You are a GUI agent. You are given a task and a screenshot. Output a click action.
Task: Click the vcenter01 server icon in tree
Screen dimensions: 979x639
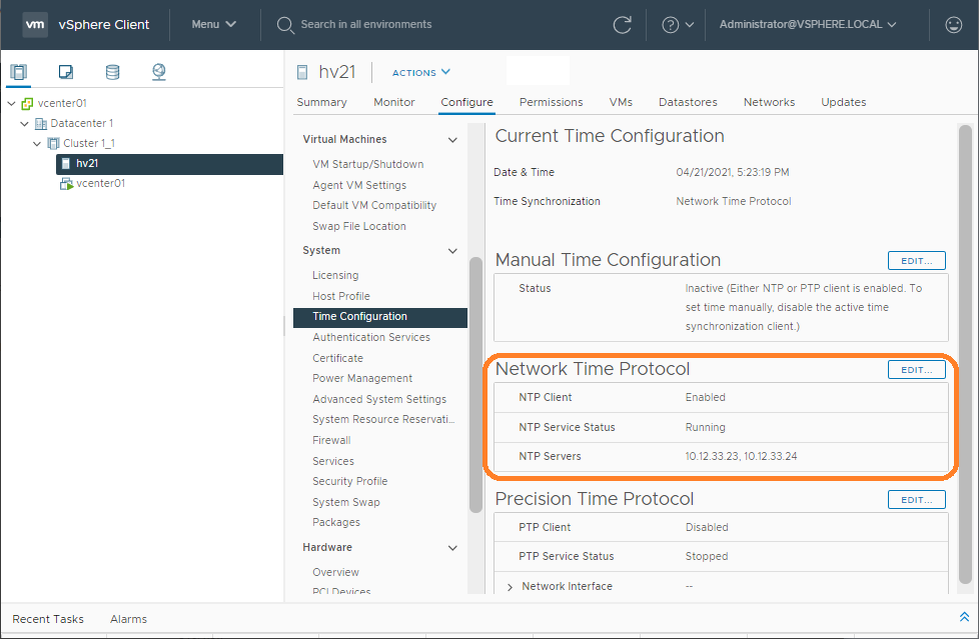(x=27, y=104)
